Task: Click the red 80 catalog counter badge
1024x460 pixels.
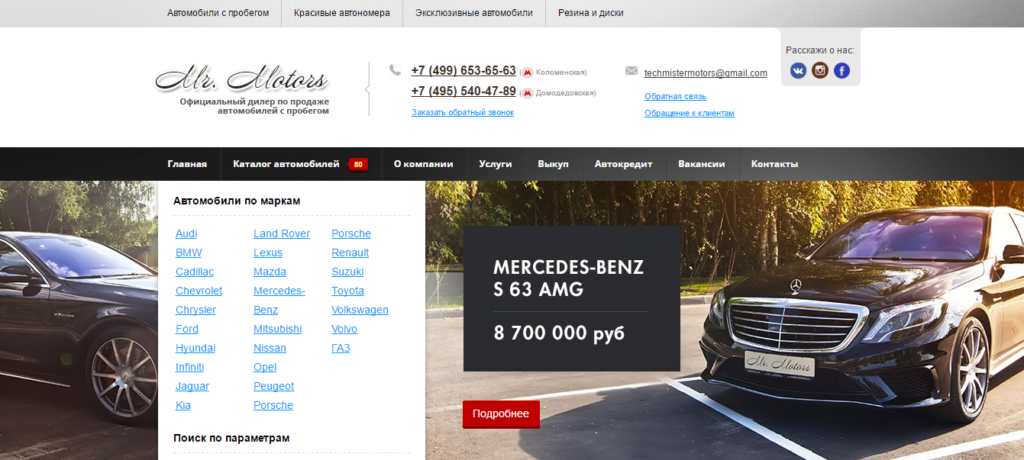Action: [x=358, y=165]
